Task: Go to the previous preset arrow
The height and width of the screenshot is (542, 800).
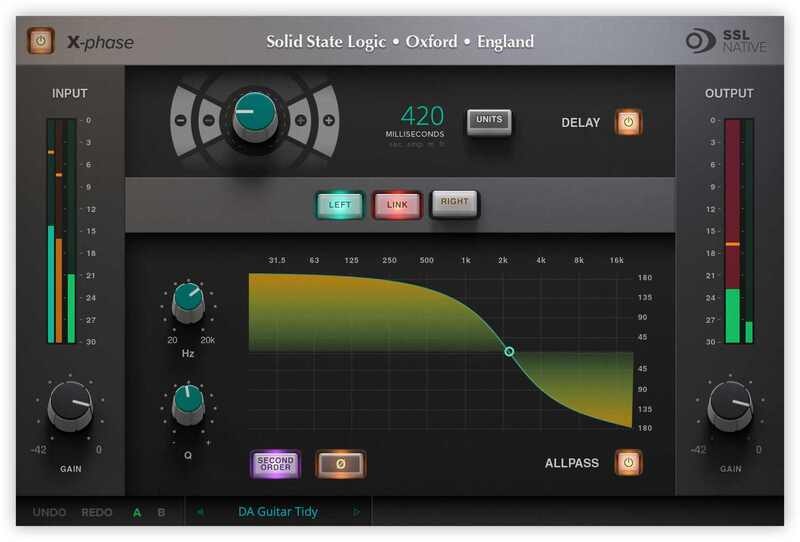Action: coord(200,512)
